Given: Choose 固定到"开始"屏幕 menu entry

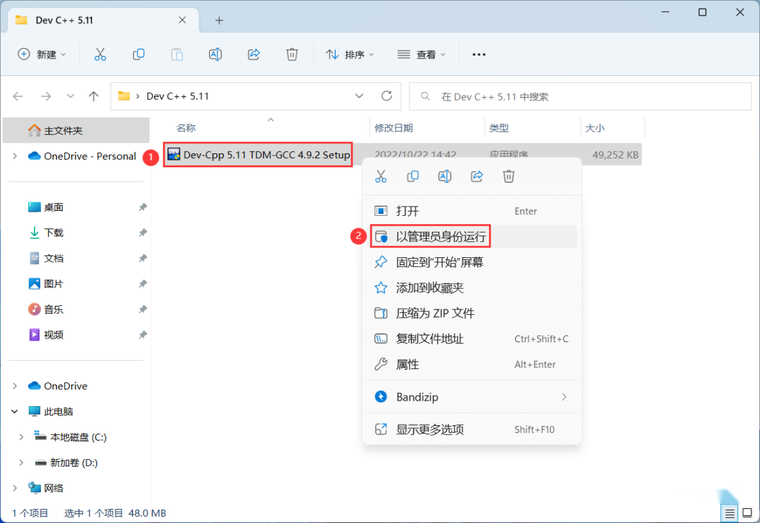Looking at the screenshot, I should 472,262.
